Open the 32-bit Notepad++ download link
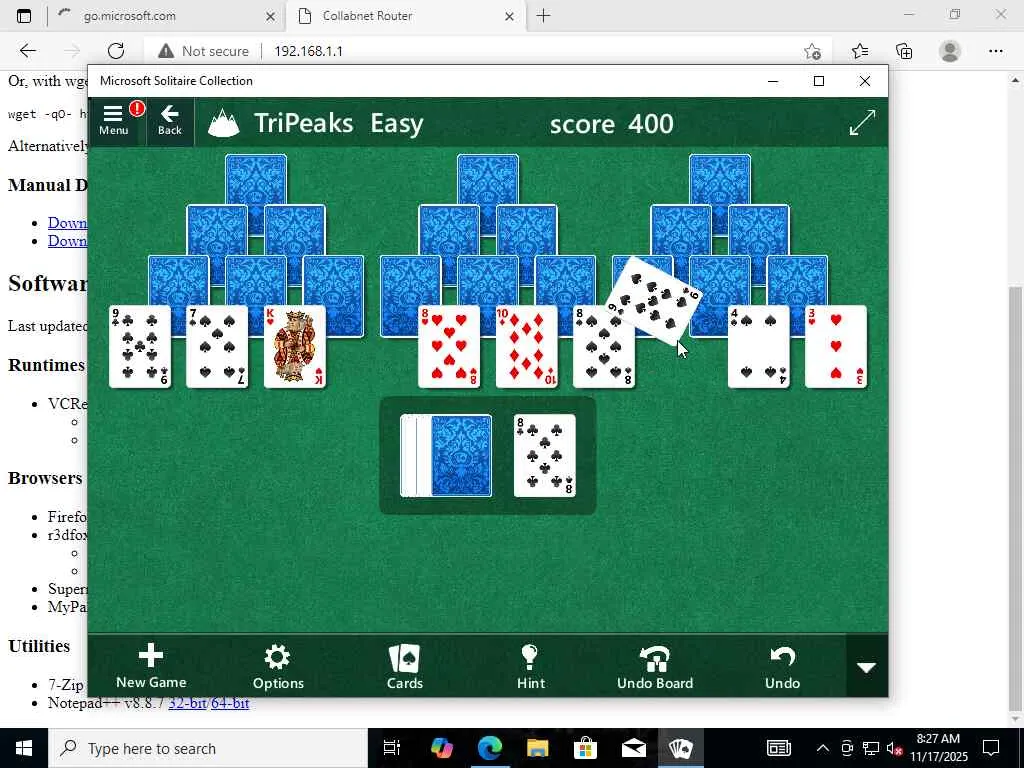Viewport: 1024px width, 768px height. tap(187, 703)
